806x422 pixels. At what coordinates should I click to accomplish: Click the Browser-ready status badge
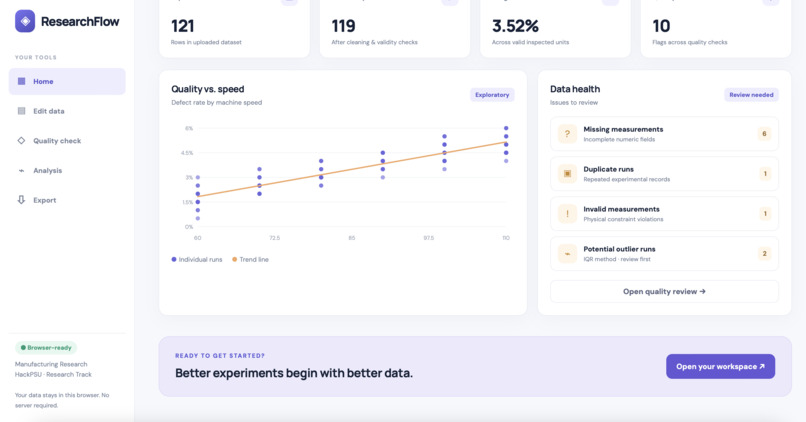pyautogui.click(x=46, y=348)
